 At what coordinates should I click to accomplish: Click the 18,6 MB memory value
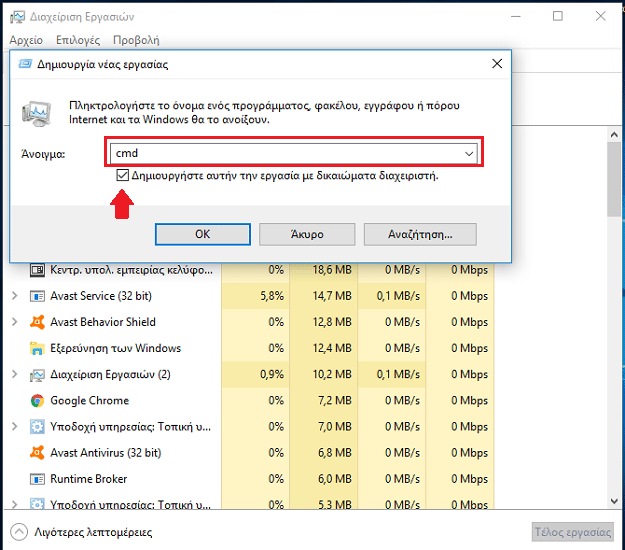(332, 270)
